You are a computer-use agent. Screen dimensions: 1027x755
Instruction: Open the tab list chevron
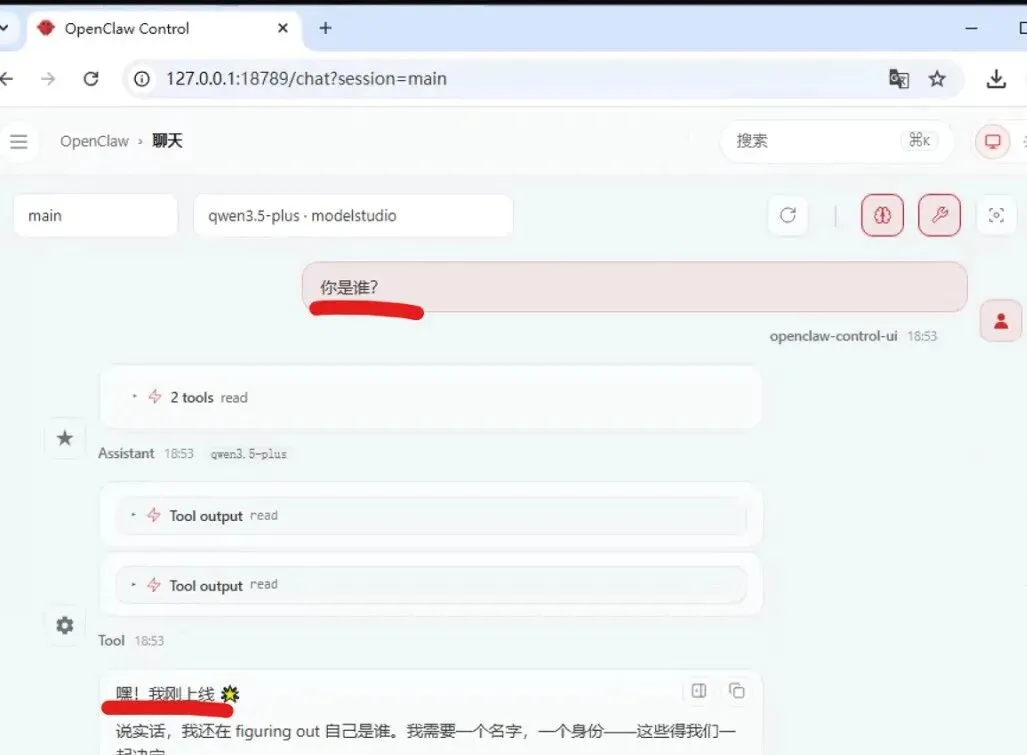[4, 28]
